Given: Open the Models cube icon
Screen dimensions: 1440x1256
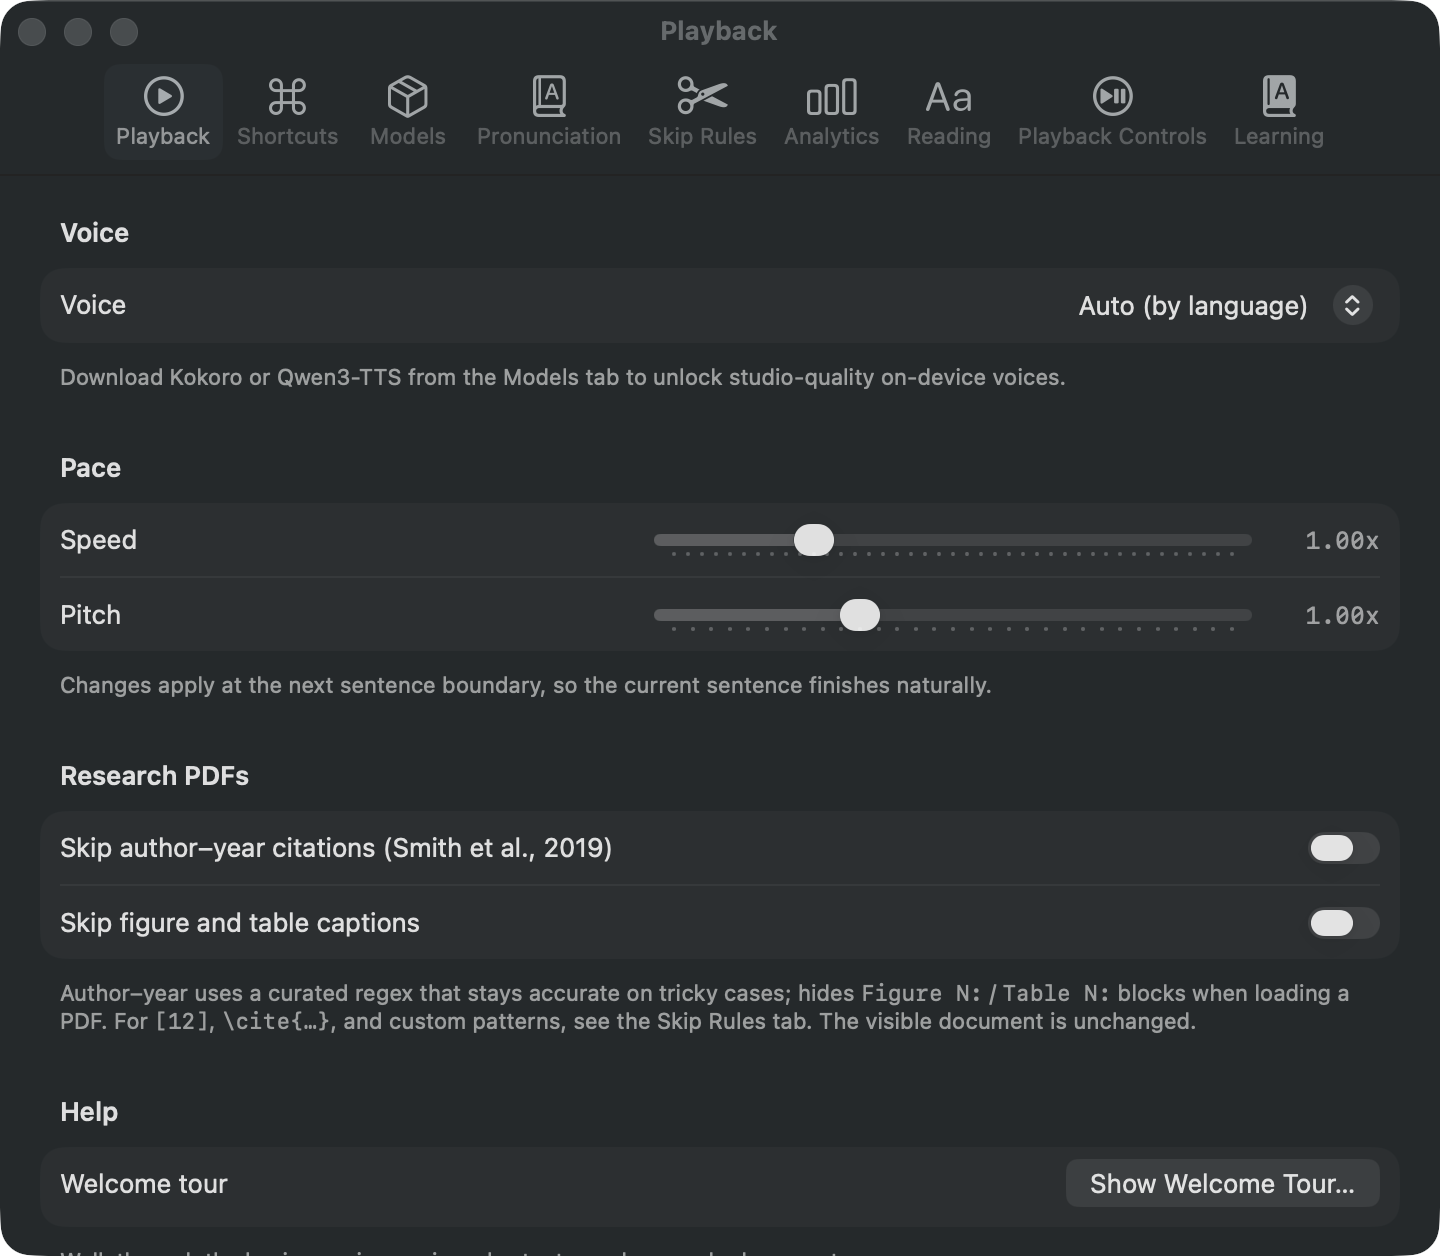Looking at the screenshot, I should click(407, 97).
